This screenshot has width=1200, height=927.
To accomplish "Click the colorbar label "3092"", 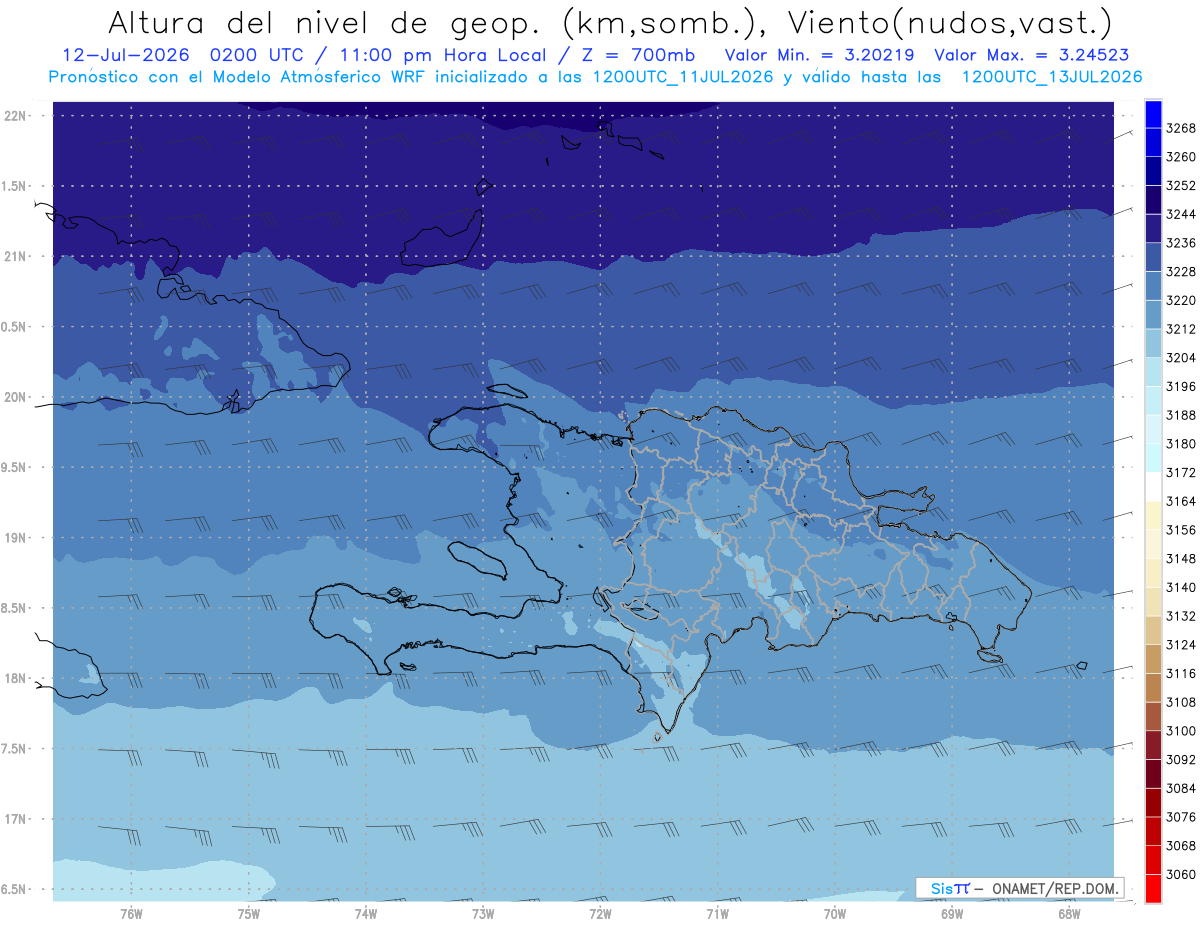I will [1182, 760].
